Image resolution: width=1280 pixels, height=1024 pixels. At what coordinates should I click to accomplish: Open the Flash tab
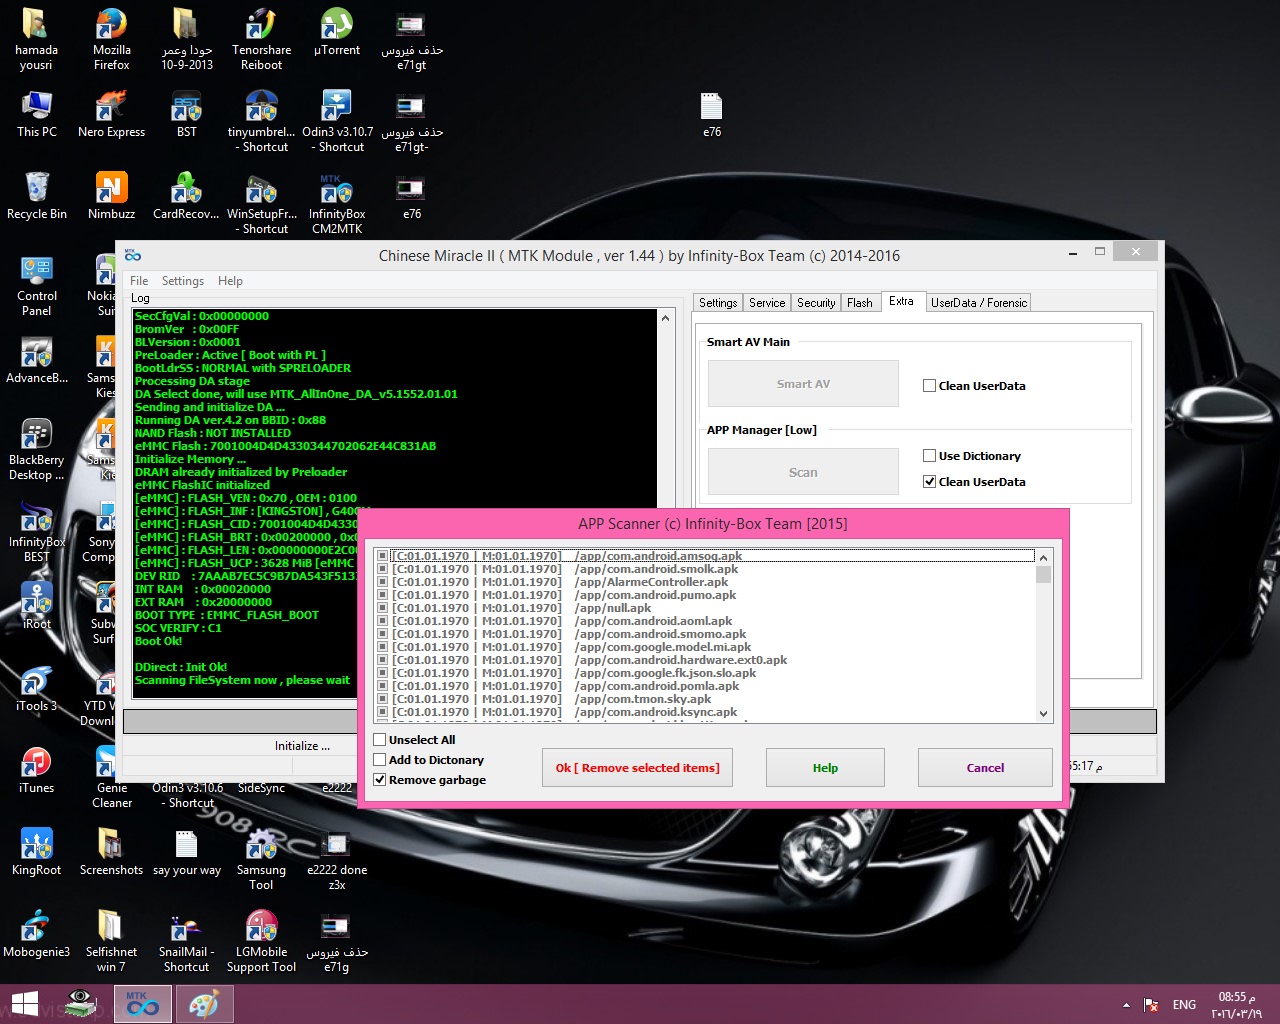[x=860, y=303]
